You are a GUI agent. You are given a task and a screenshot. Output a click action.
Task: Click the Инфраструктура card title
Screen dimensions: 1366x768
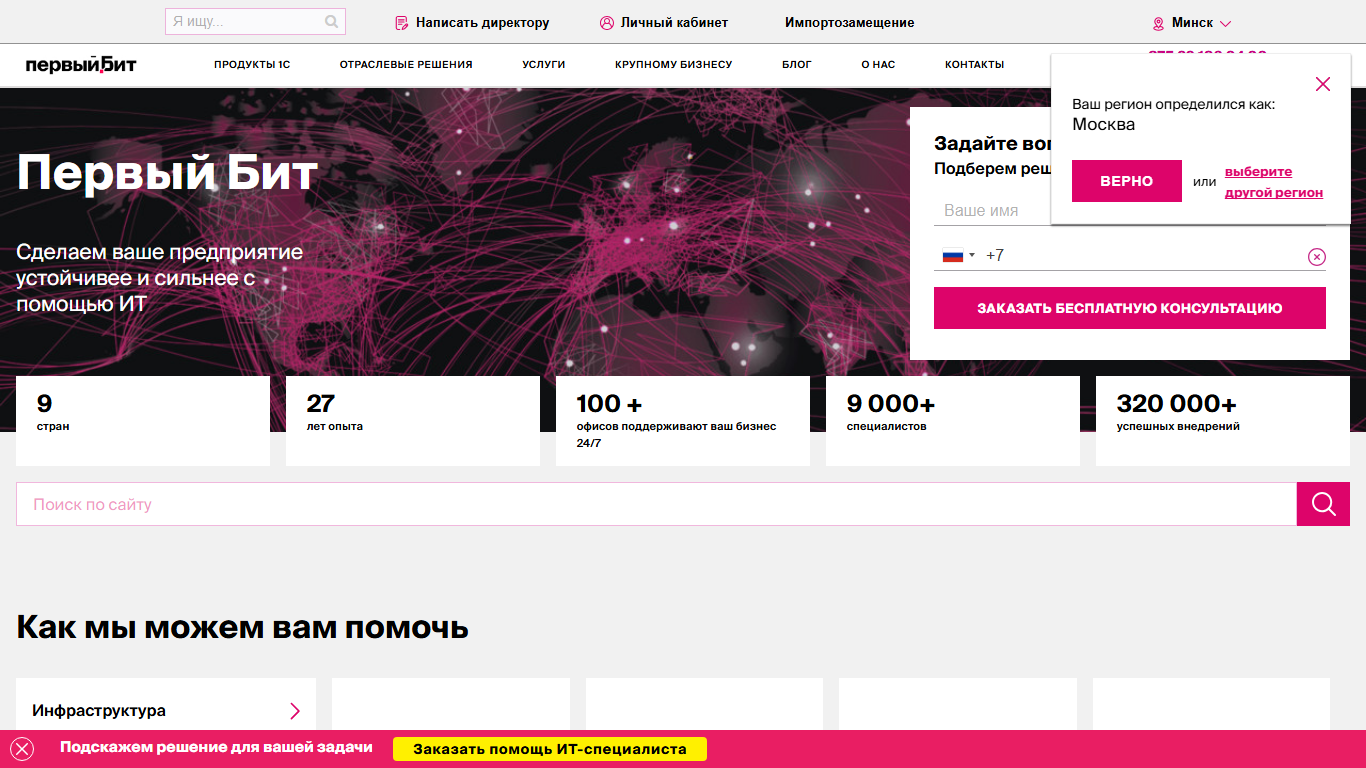tap(99, 711)
